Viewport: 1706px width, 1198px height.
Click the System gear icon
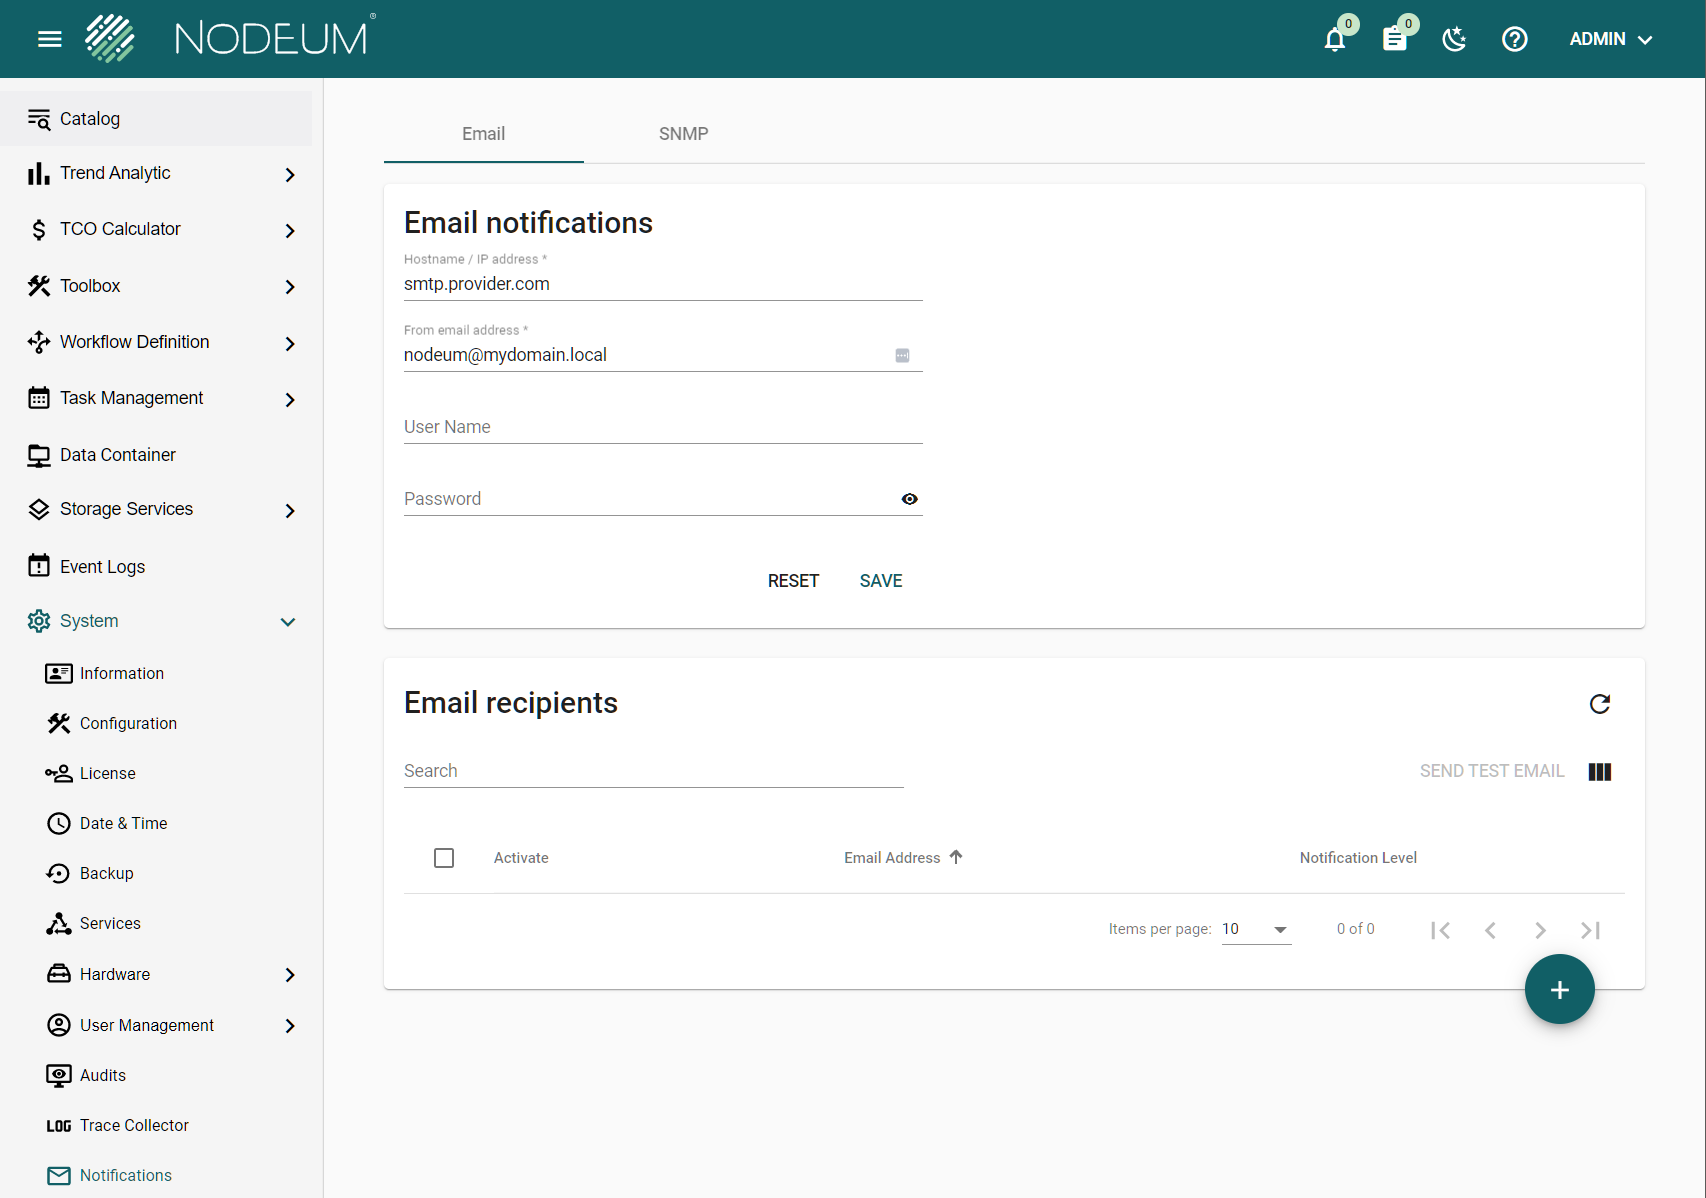pyautogui.click(x=39, y=621)
